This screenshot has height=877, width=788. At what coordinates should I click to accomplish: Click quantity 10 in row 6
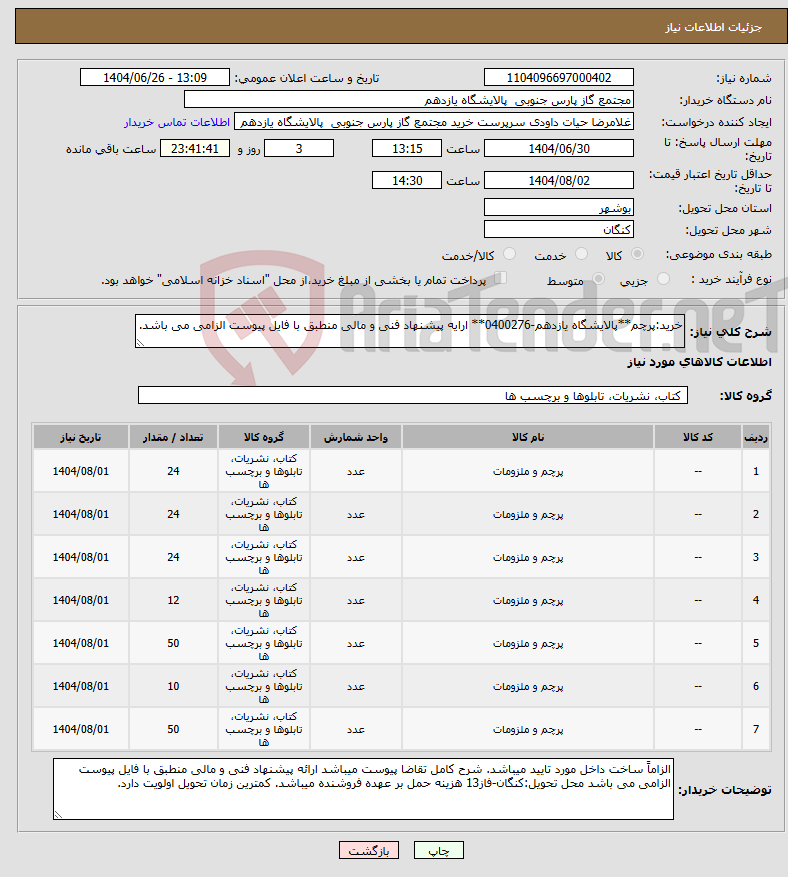(x=173, y=686)
